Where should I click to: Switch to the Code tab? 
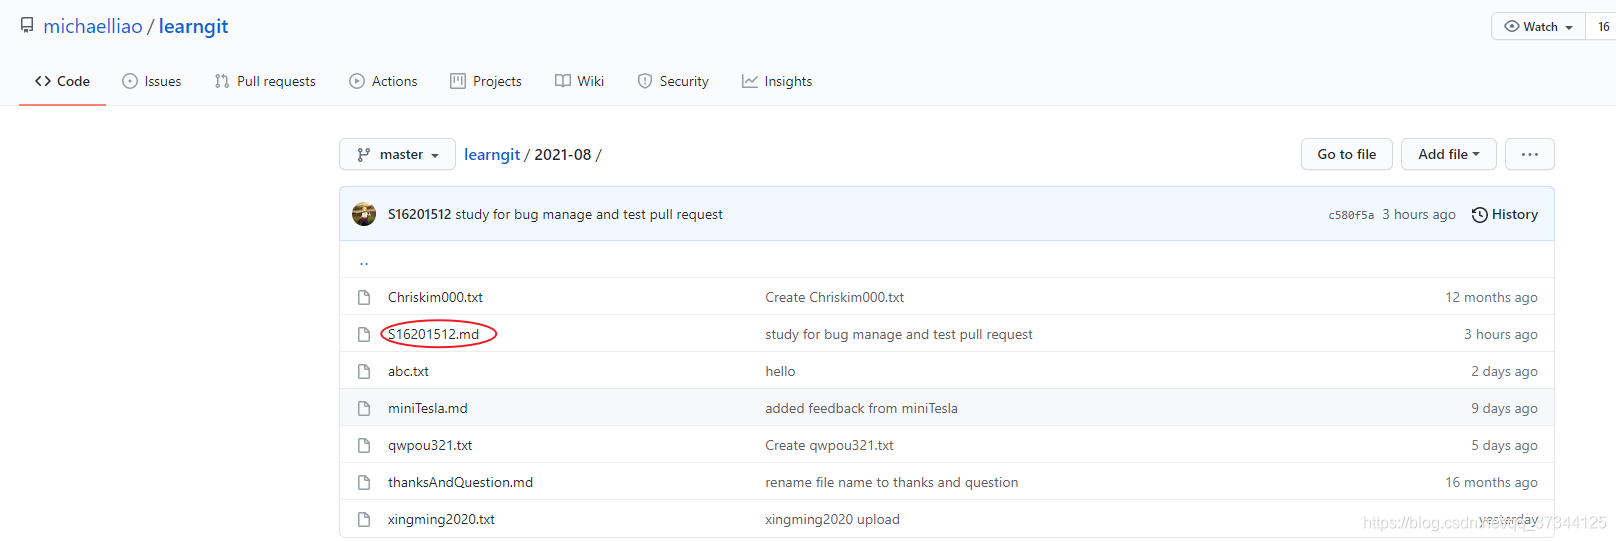pos(62,81)
